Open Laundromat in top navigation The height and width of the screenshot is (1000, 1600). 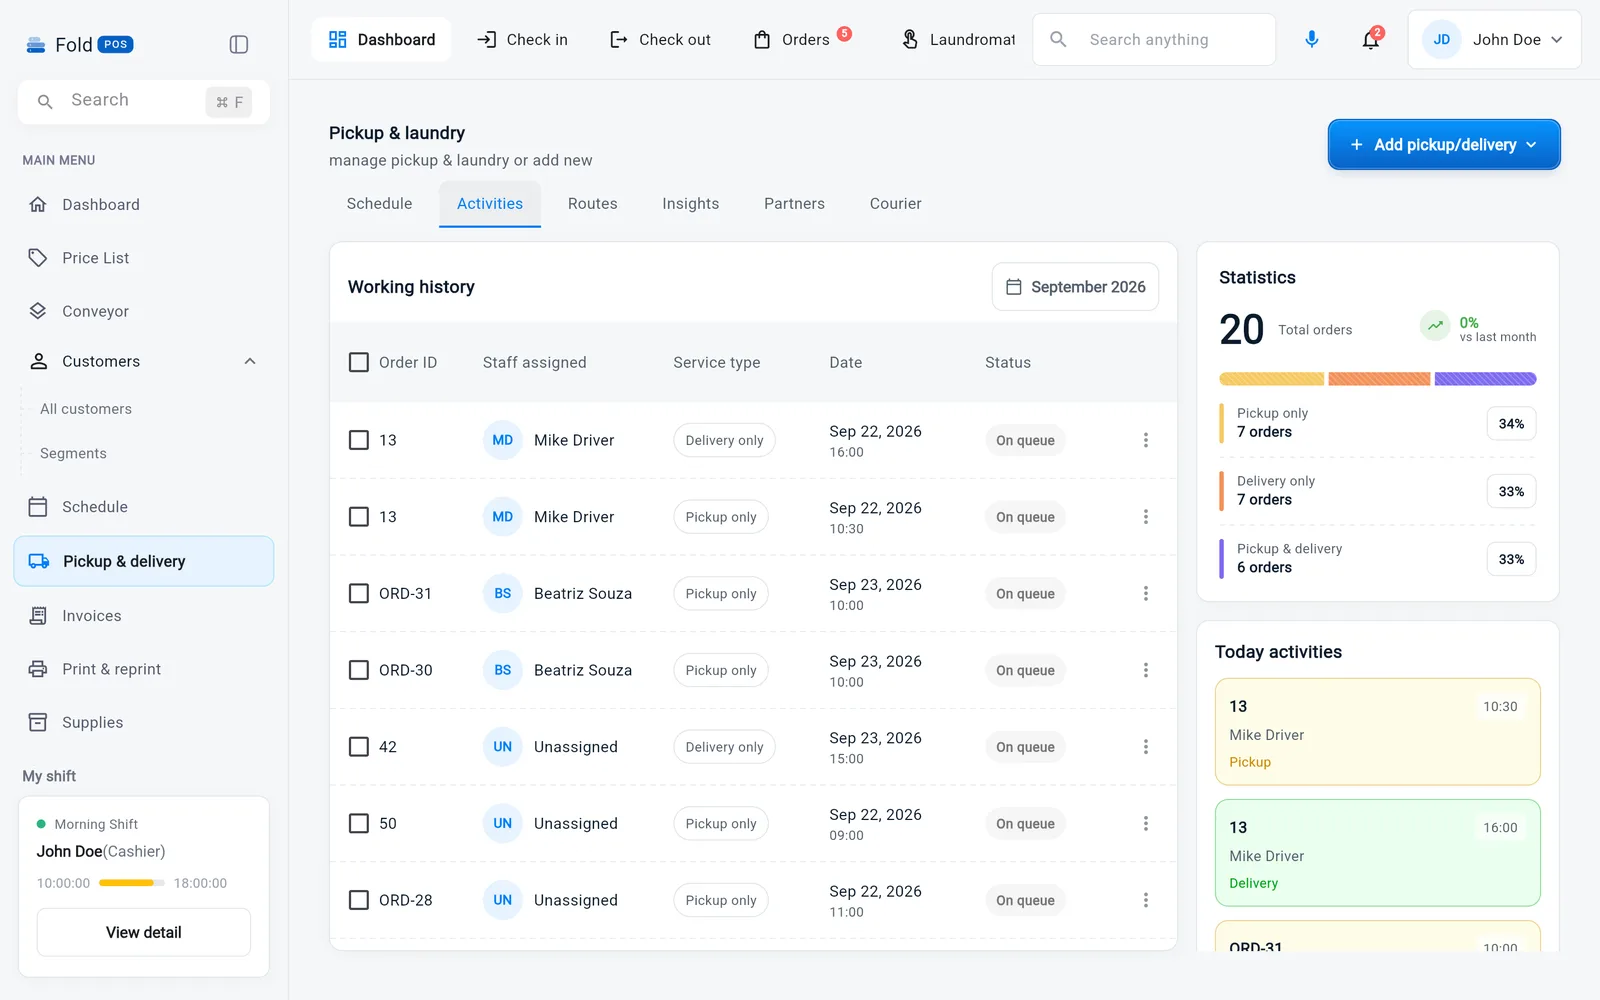(958, 40)
